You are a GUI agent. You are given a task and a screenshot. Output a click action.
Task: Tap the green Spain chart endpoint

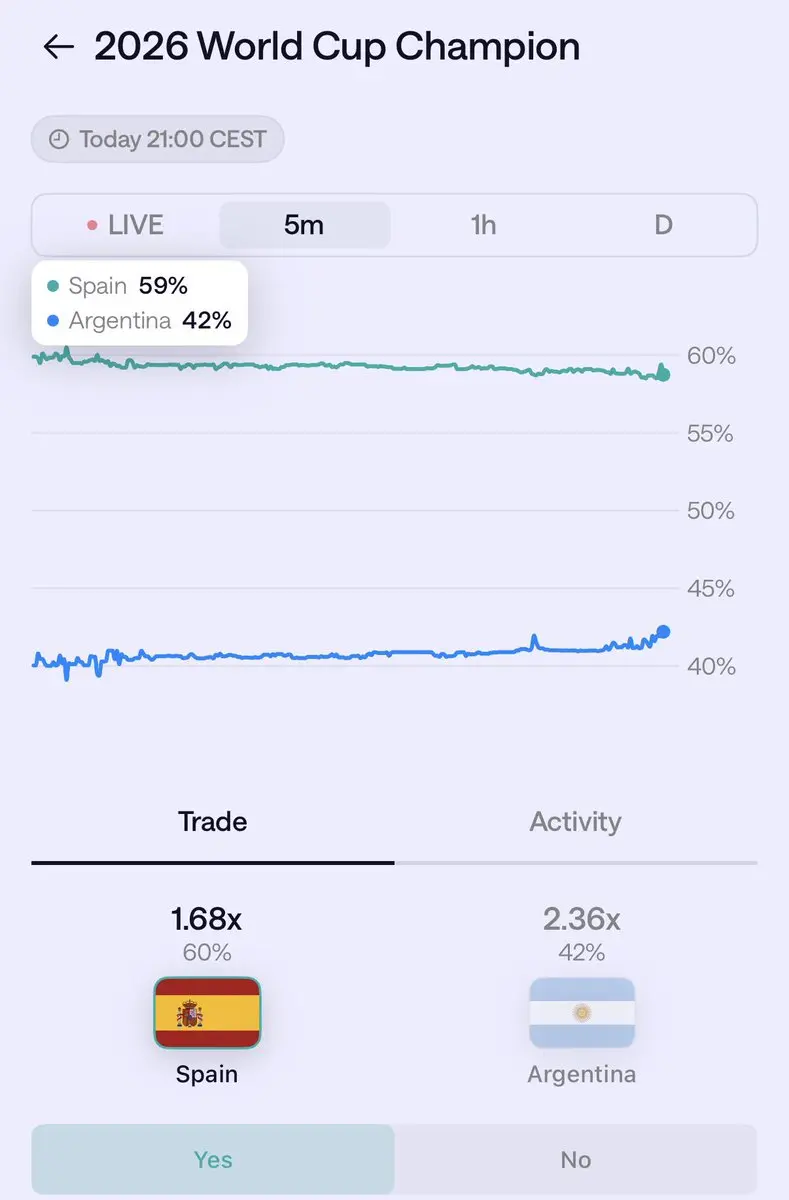663,375
